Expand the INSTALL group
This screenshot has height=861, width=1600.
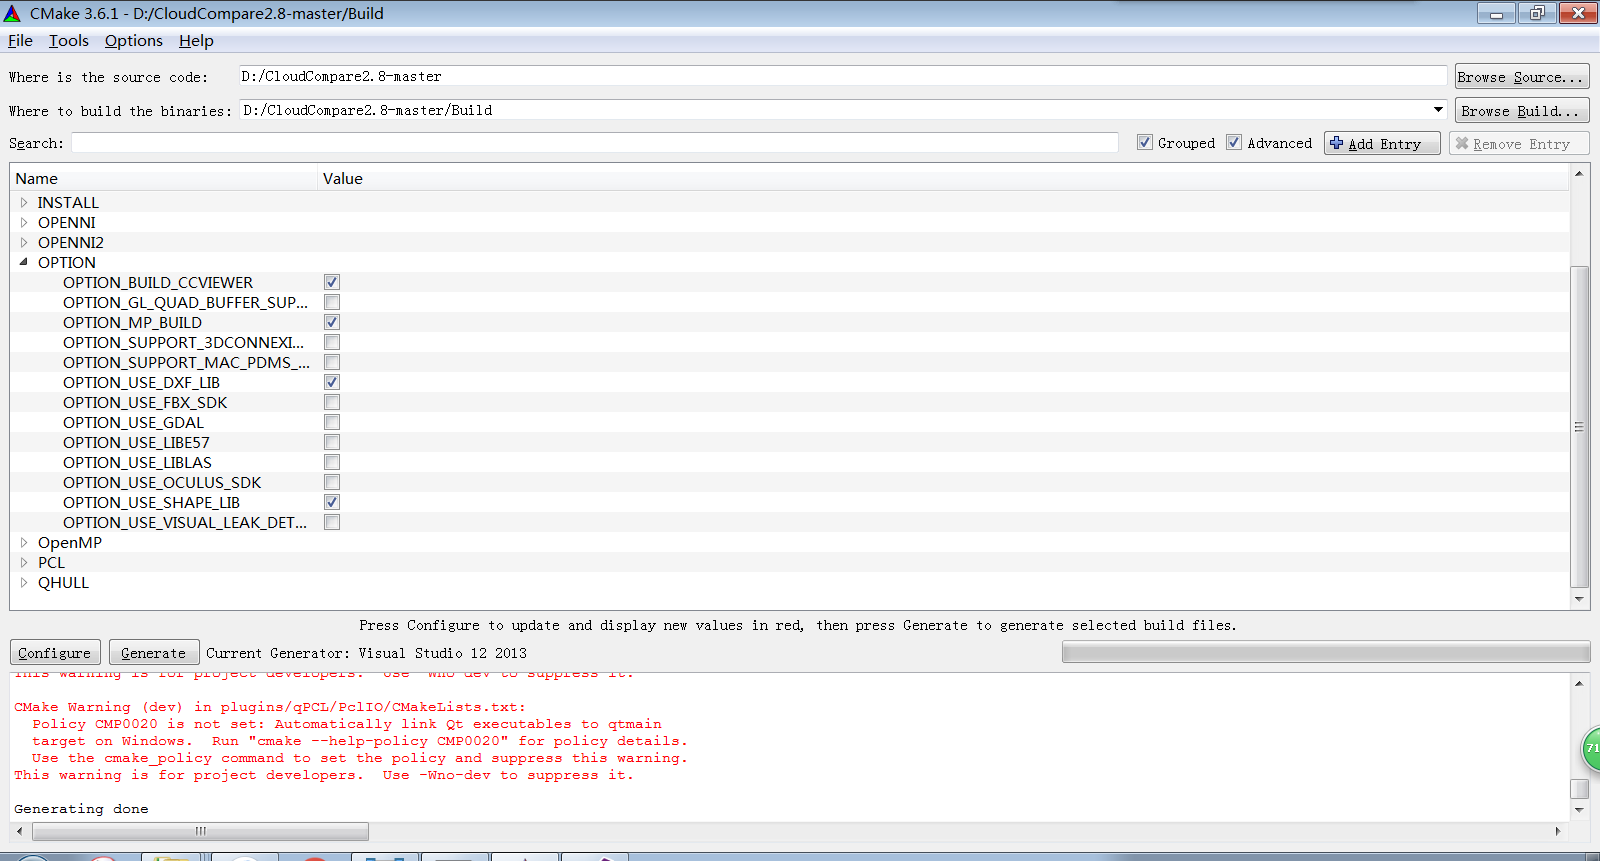point(24,202)
